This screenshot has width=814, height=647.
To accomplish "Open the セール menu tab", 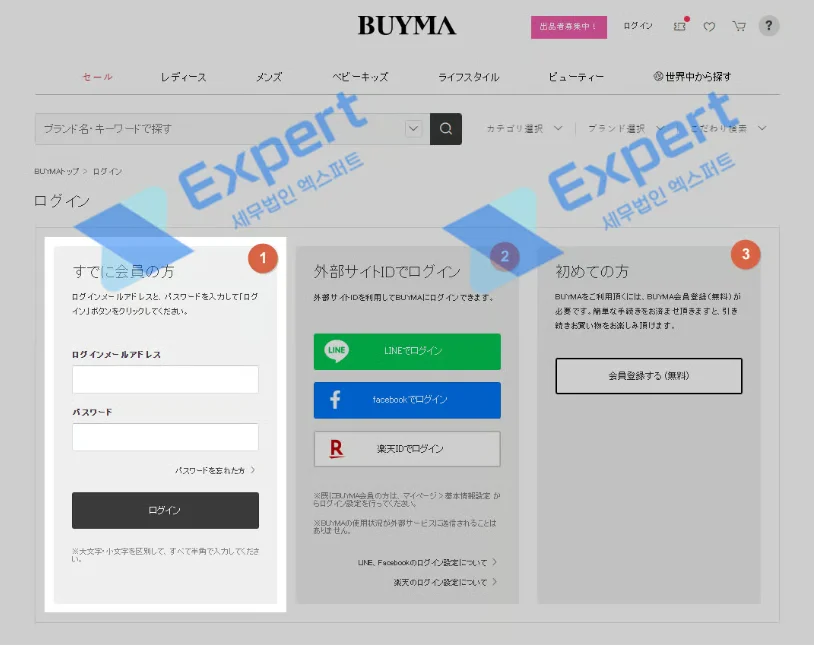I will click(98, 77).
